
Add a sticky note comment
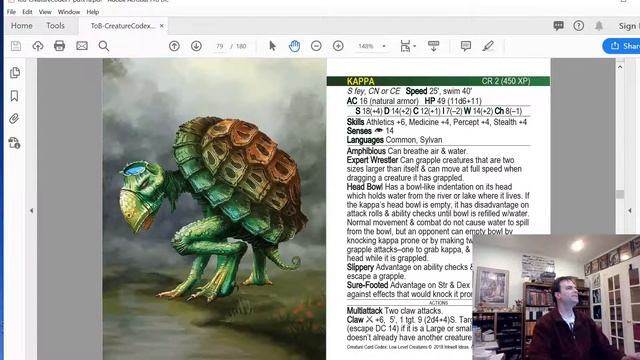pyautogui.click(x=466, y=46)
